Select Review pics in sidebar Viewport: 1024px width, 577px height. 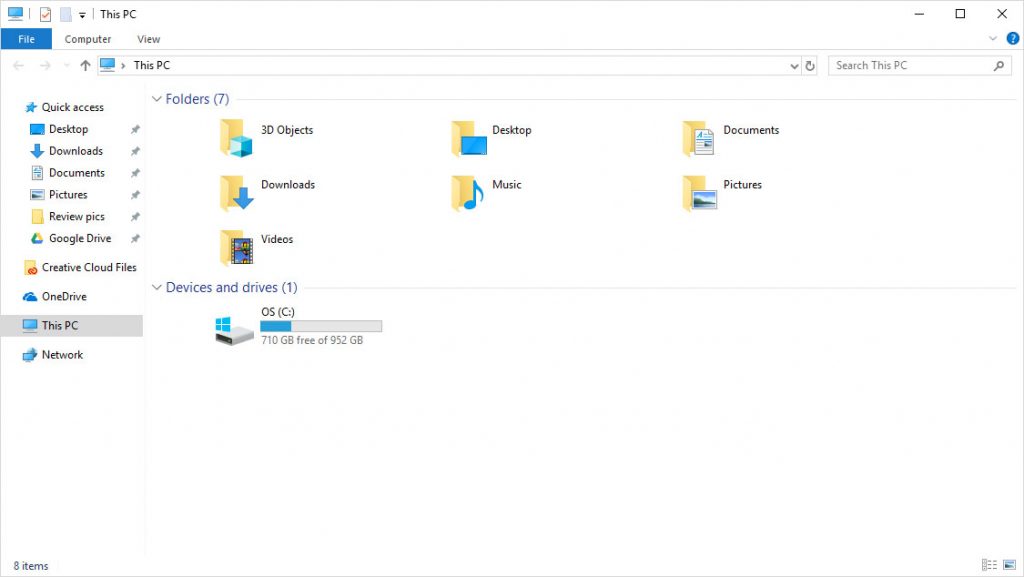(76, 217)
